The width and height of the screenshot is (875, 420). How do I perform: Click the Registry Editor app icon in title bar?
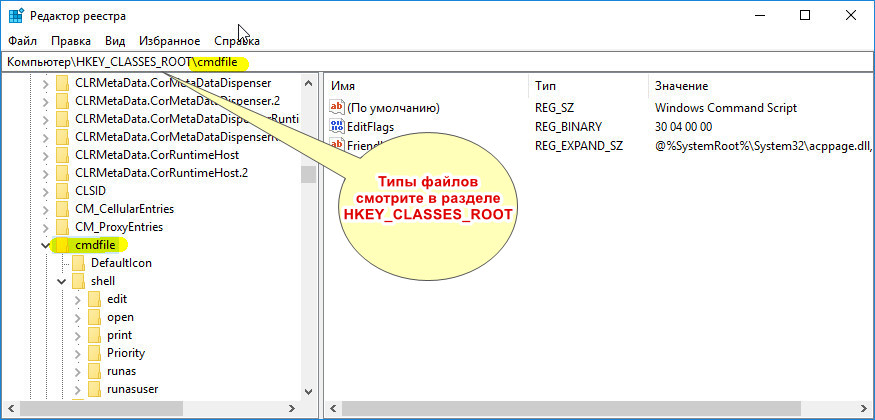(16, 16)
